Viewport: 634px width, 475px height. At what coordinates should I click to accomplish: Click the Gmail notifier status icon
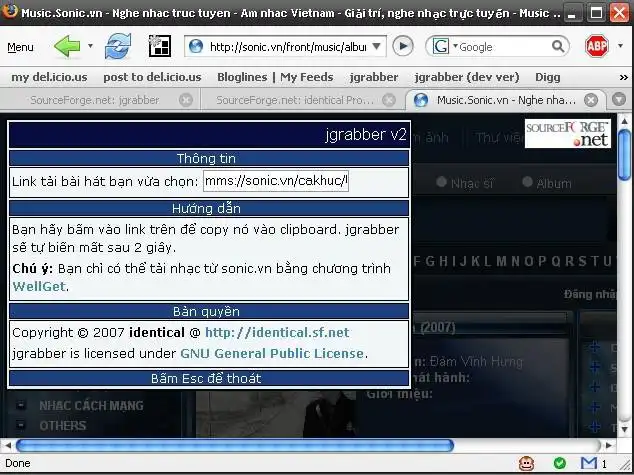(x=588, y=463)
